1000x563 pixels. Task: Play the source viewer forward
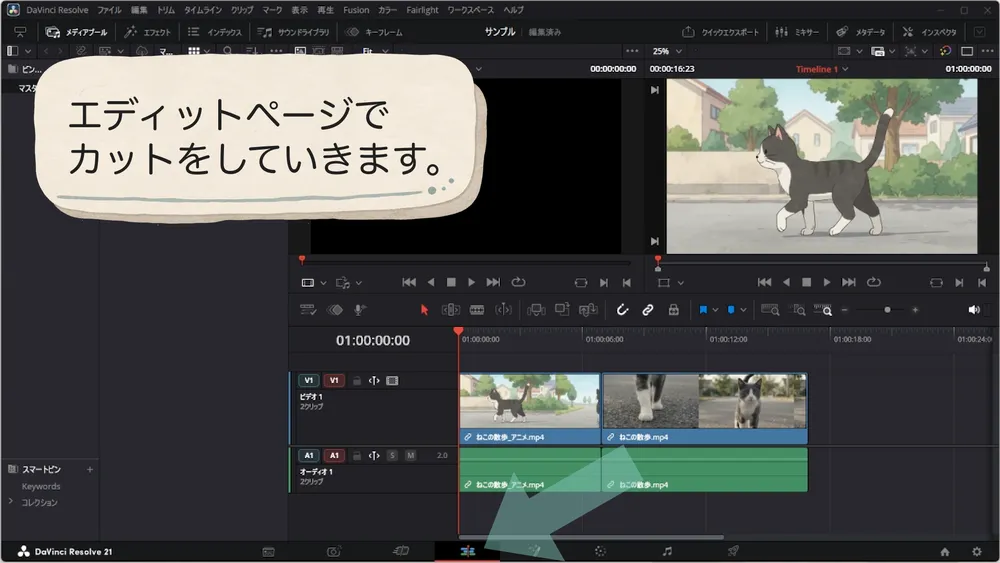click(471, 282)
